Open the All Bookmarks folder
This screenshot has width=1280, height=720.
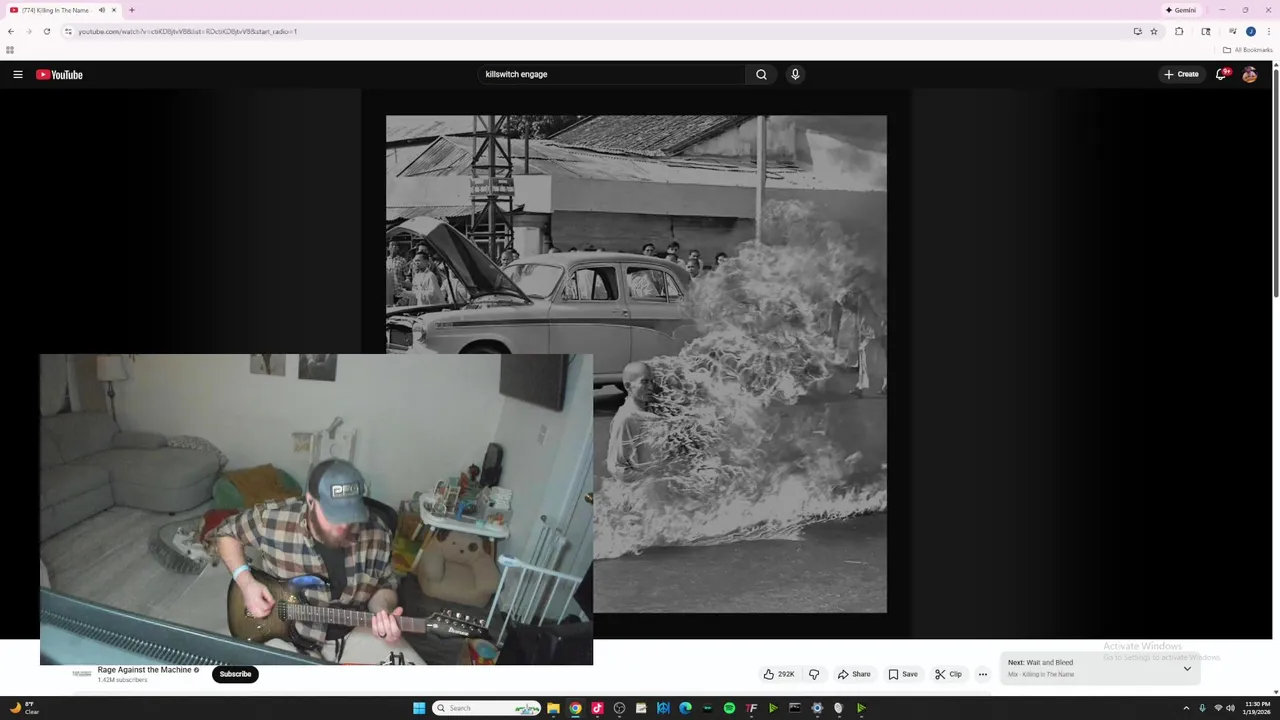pyautogui.click(x=1247, y=50)
